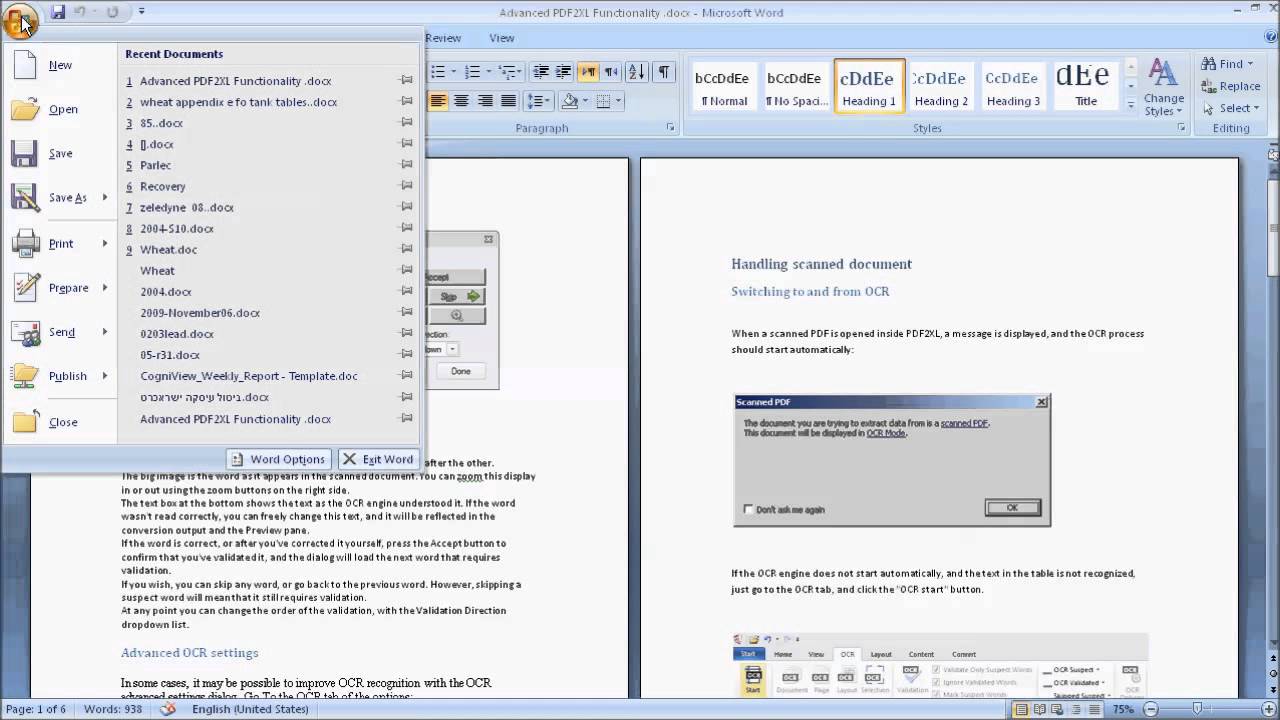Expand the Prepare submenu arrow

pos(104,288)
